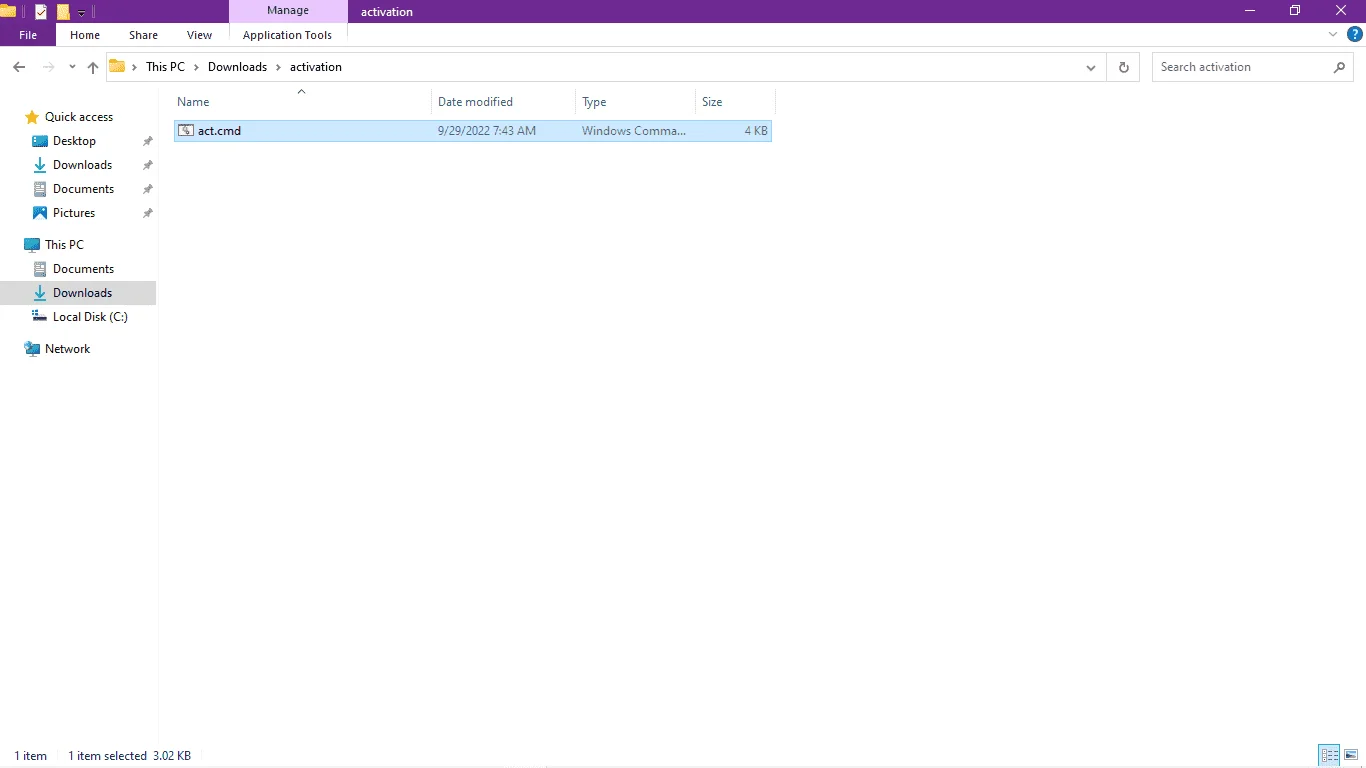Open Local Disk (C:) in navigation pane

(x=90, y=317)
